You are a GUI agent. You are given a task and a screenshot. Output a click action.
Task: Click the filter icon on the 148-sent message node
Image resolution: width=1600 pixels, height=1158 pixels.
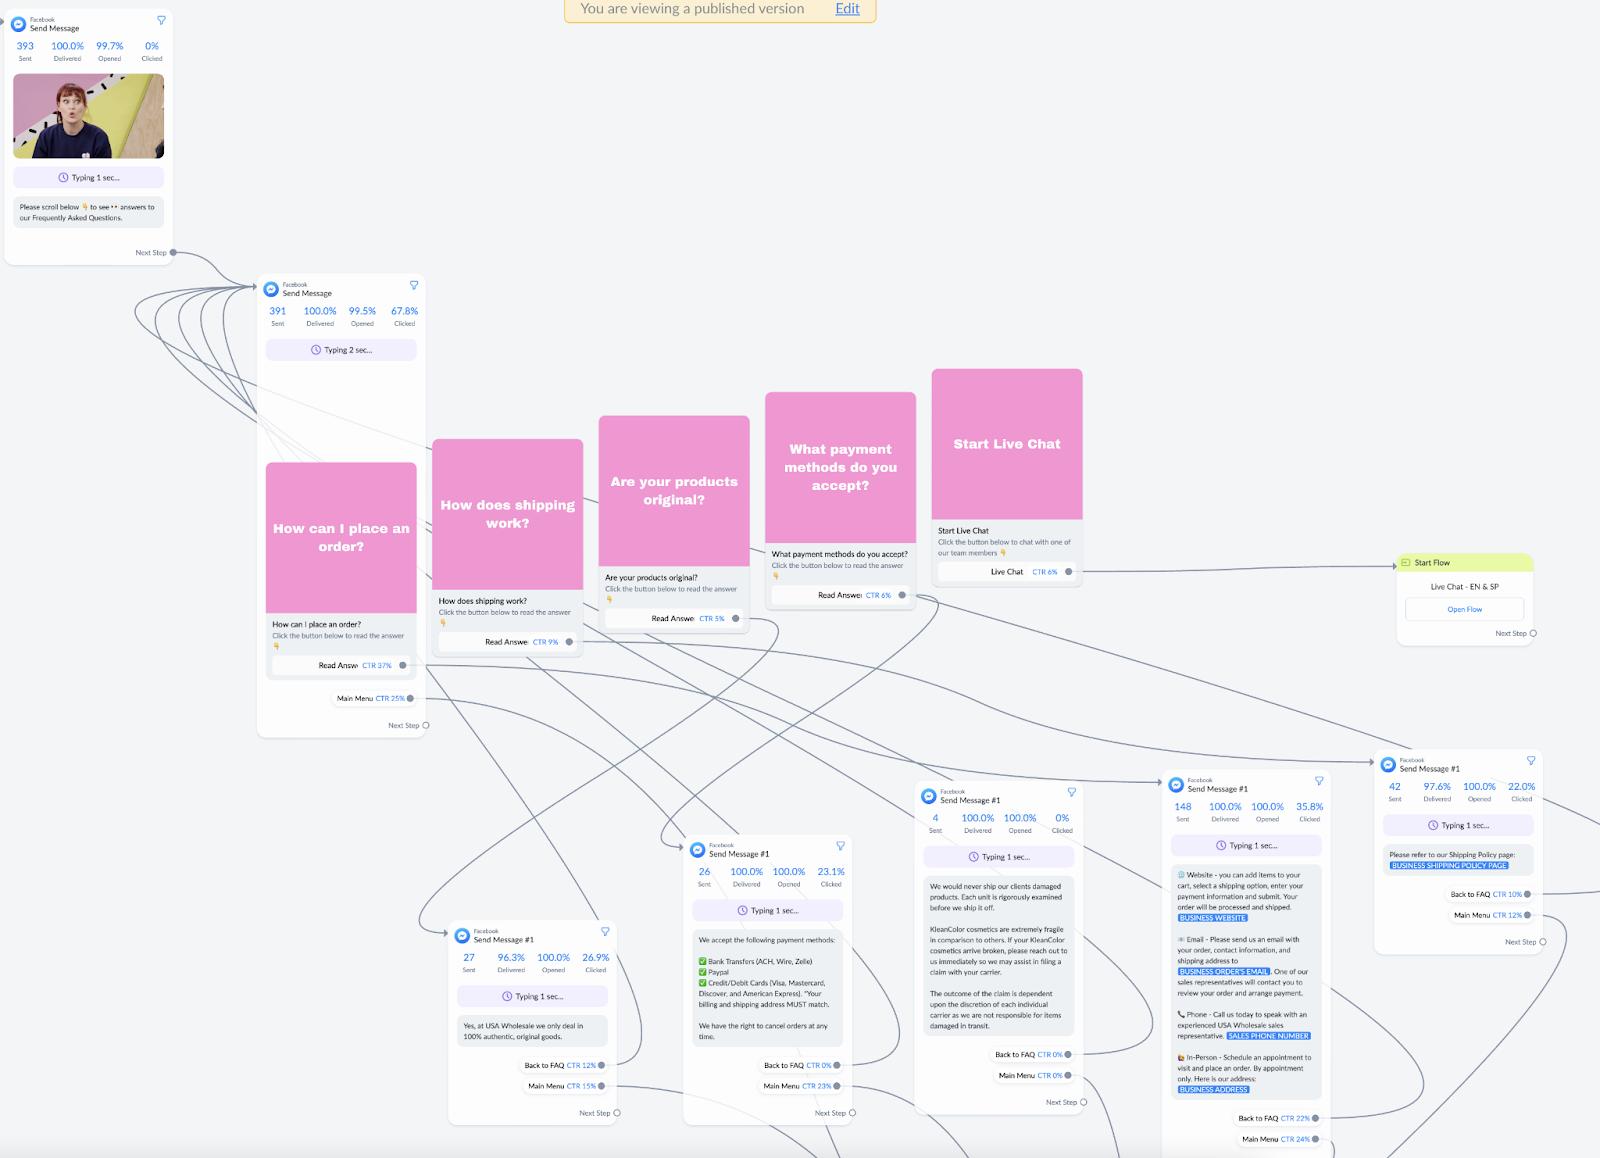point(1319,781)
